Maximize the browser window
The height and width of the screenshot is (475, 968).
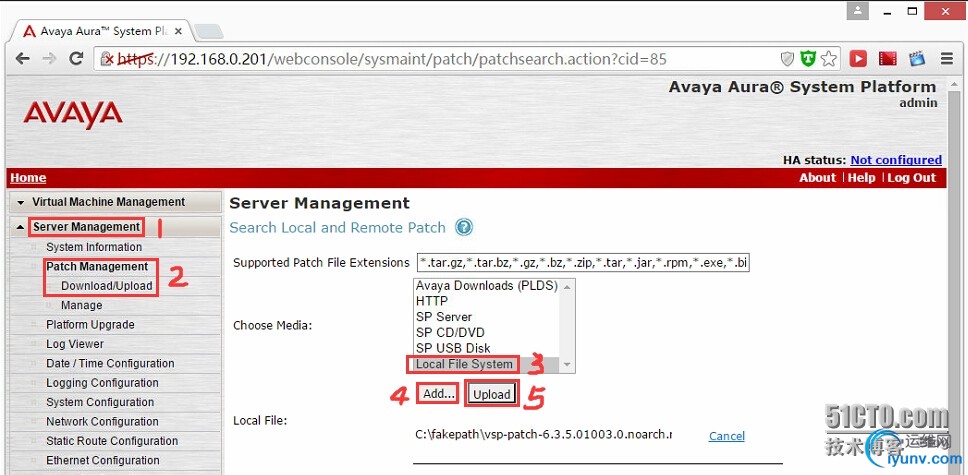coord(912,11)
